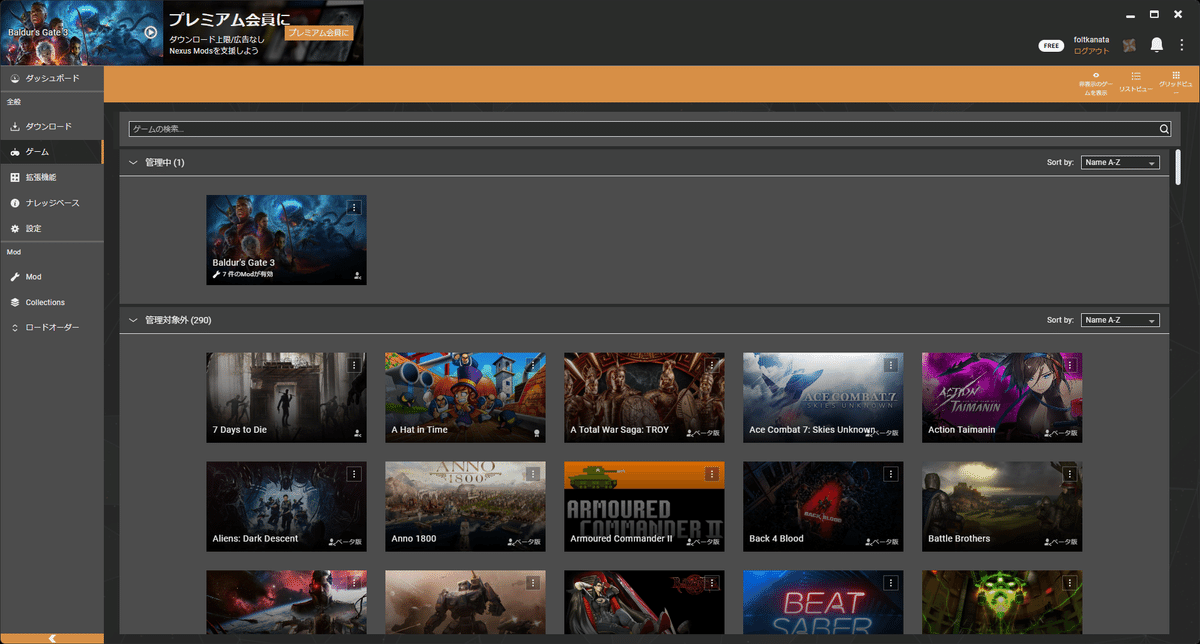1200x644 pixels.
Task: Open Sort by dropdown for 管理対象外 section
Action: pos(1120,320)
